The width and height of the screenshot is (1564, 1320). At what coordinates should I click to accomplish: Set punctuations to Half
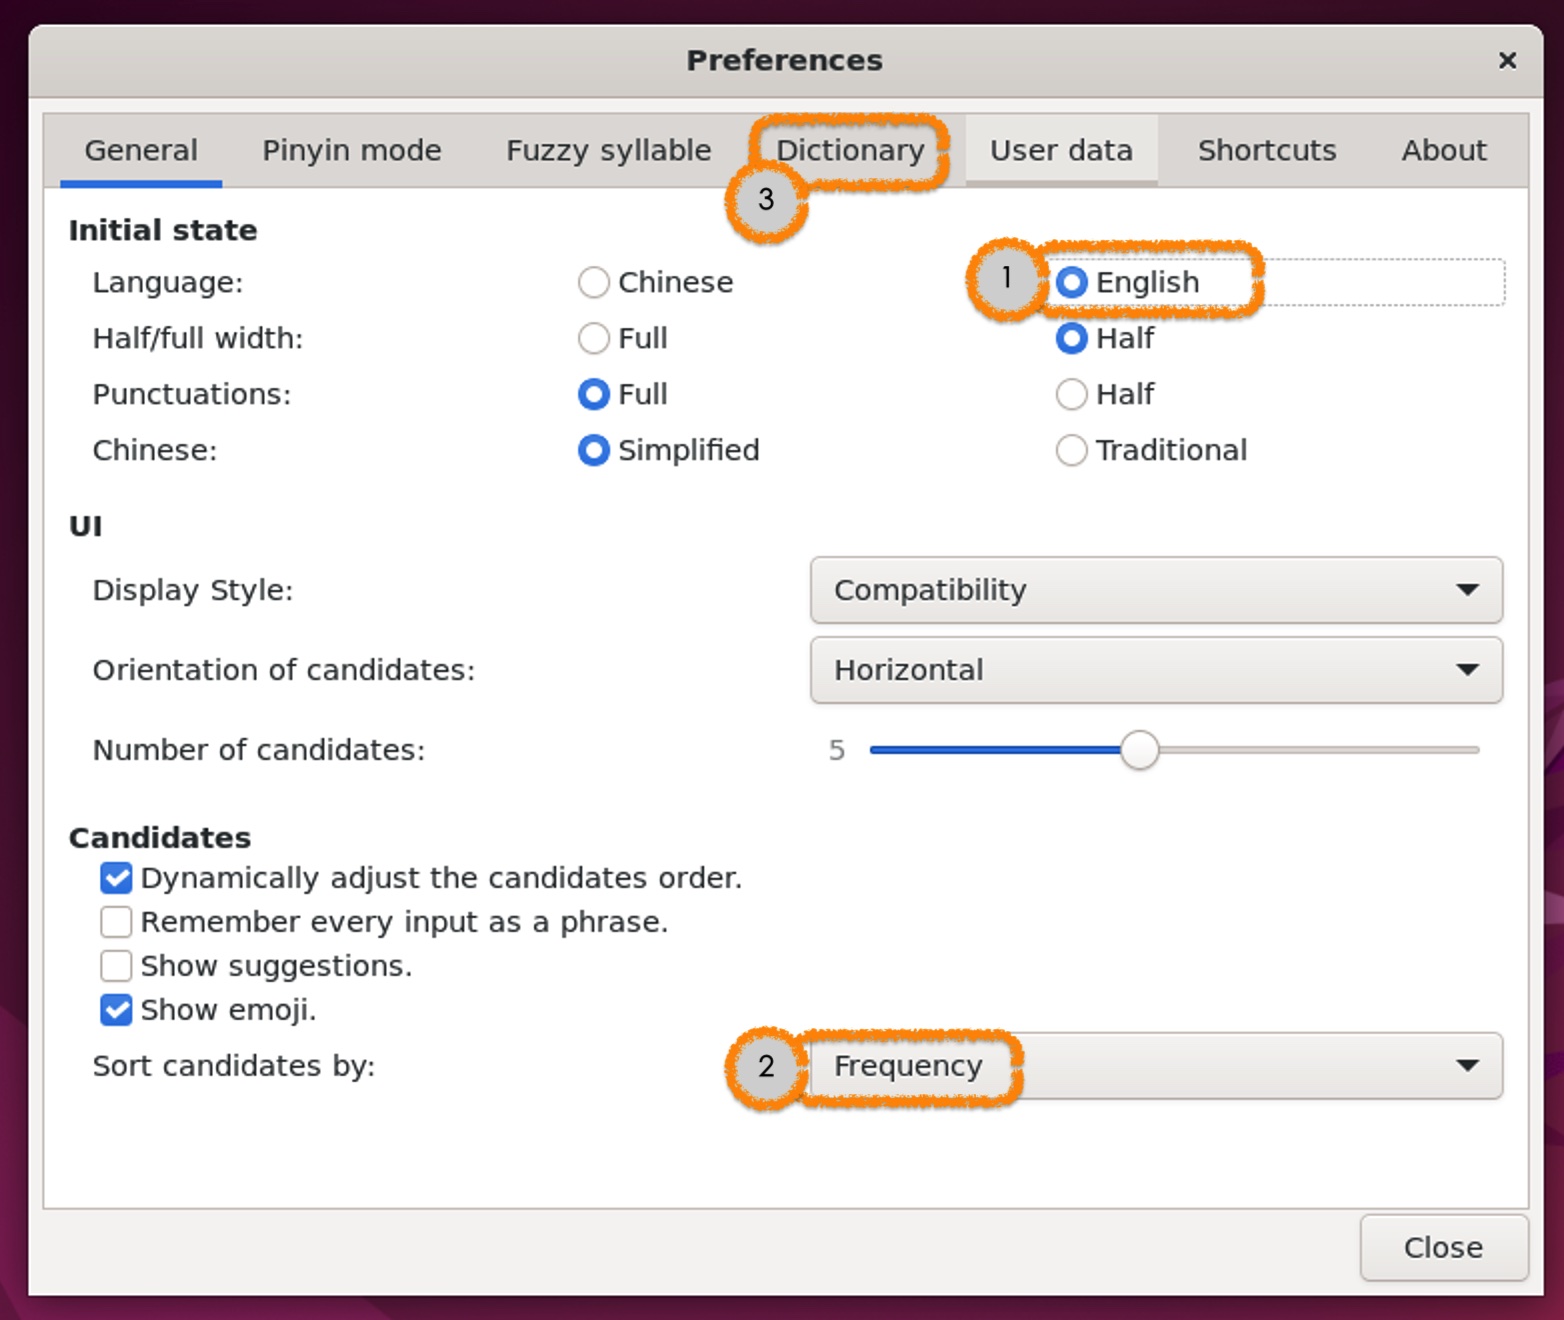[1071, 395]
